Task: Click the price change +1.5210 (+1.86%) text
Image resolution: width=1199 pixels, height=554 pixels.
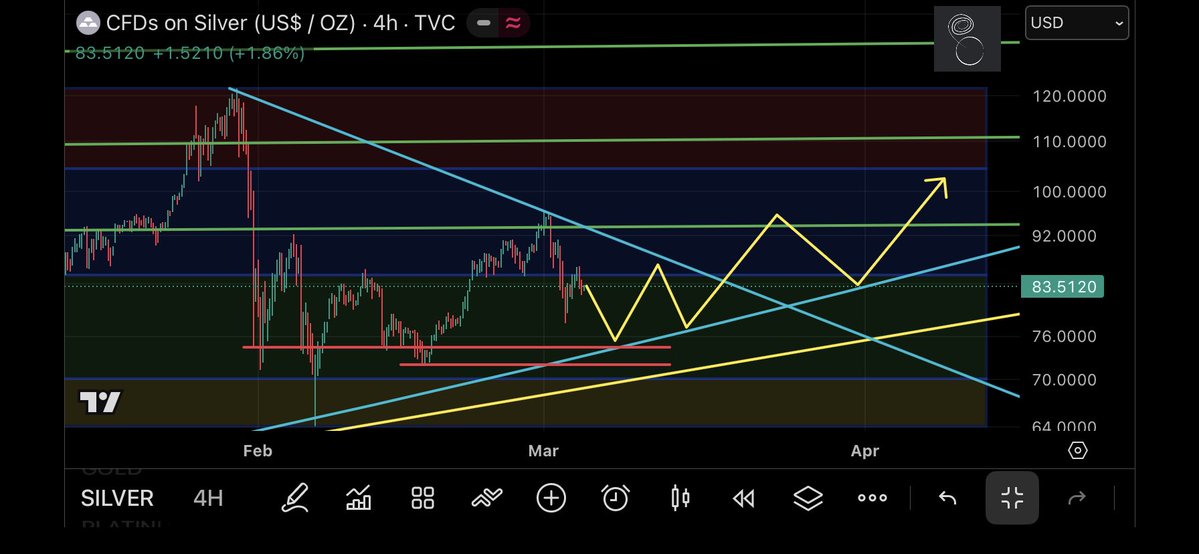Action: [x=227, y=53]
